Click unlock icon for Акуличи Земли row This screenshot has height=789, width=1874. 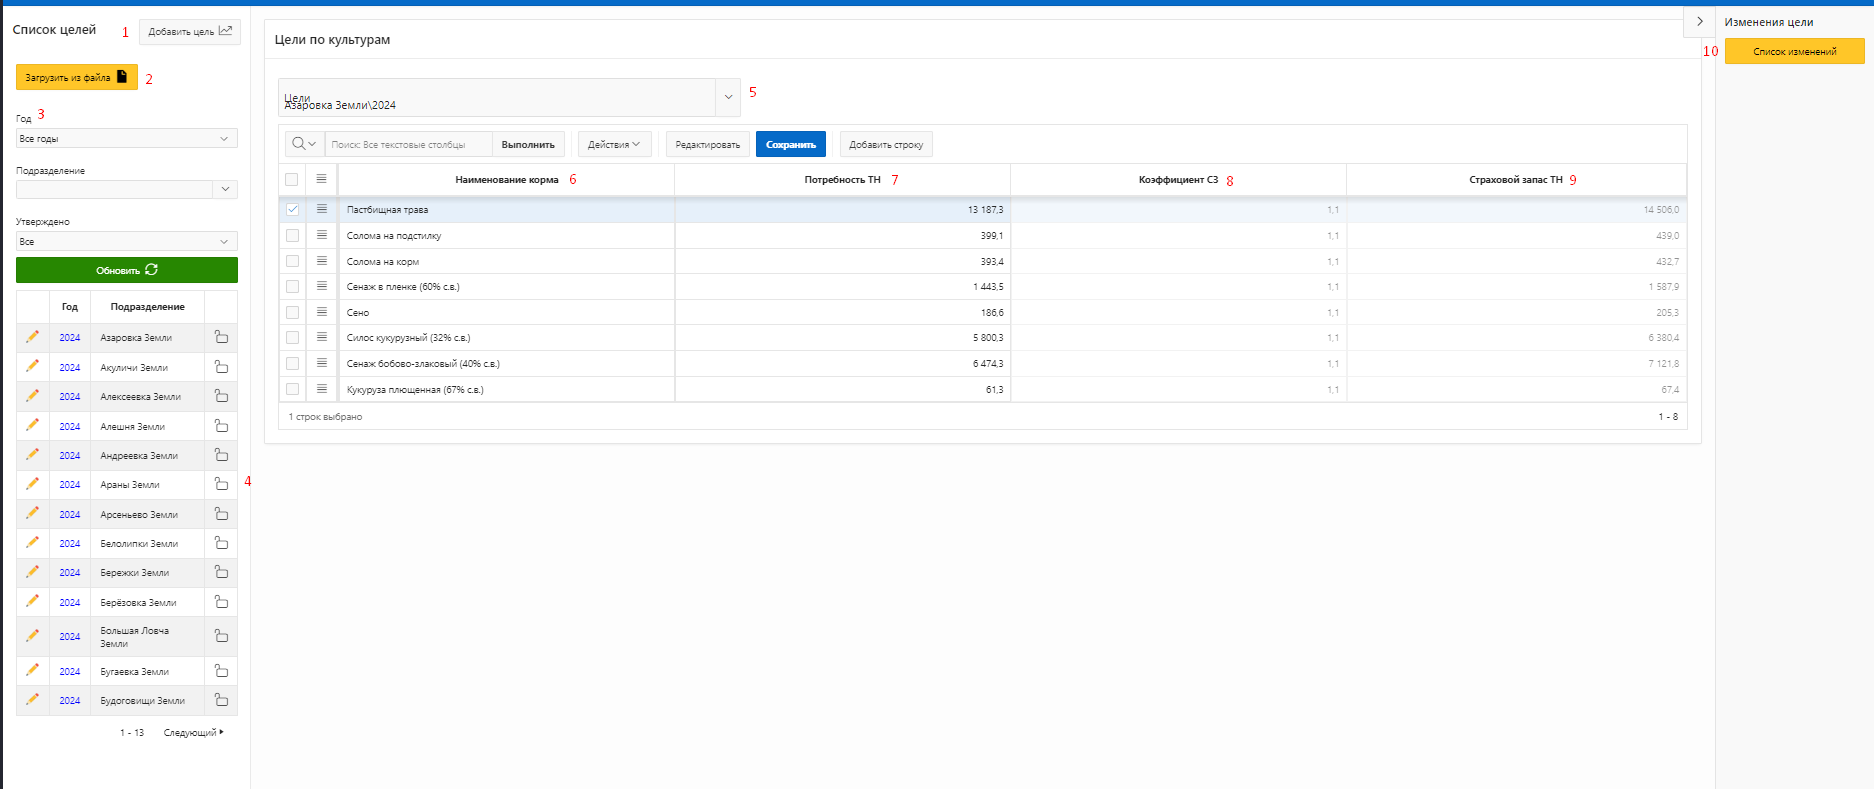pyautogui.click(x=221, y=367)
